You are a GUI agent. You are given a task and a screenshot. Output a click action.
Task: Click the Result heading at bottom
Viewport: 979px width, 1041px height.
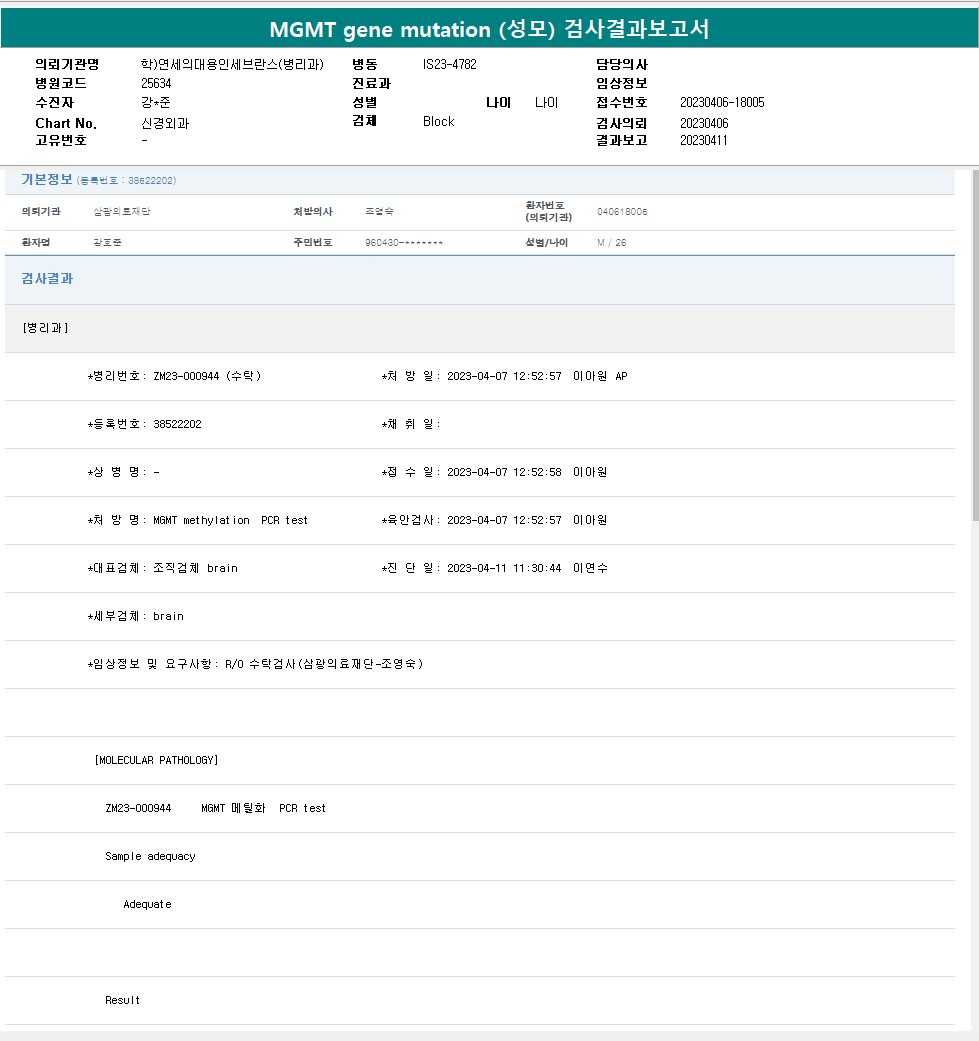122,1000
